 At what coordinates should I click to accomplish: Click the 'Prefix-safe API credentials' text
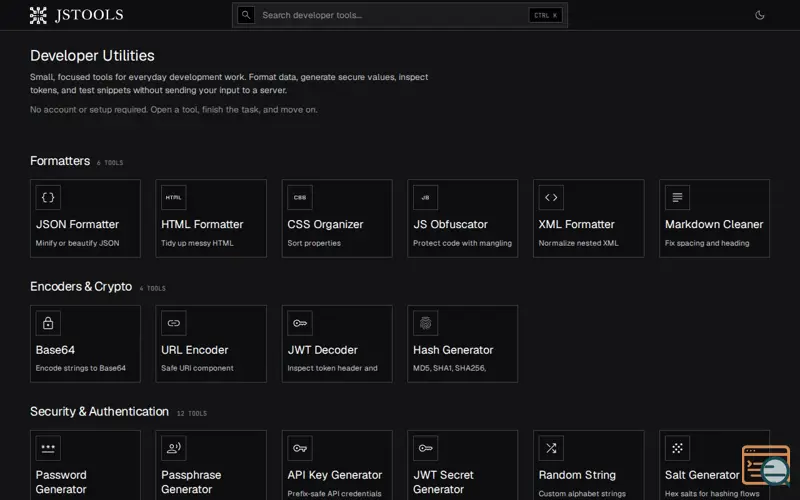coord(334,494)
